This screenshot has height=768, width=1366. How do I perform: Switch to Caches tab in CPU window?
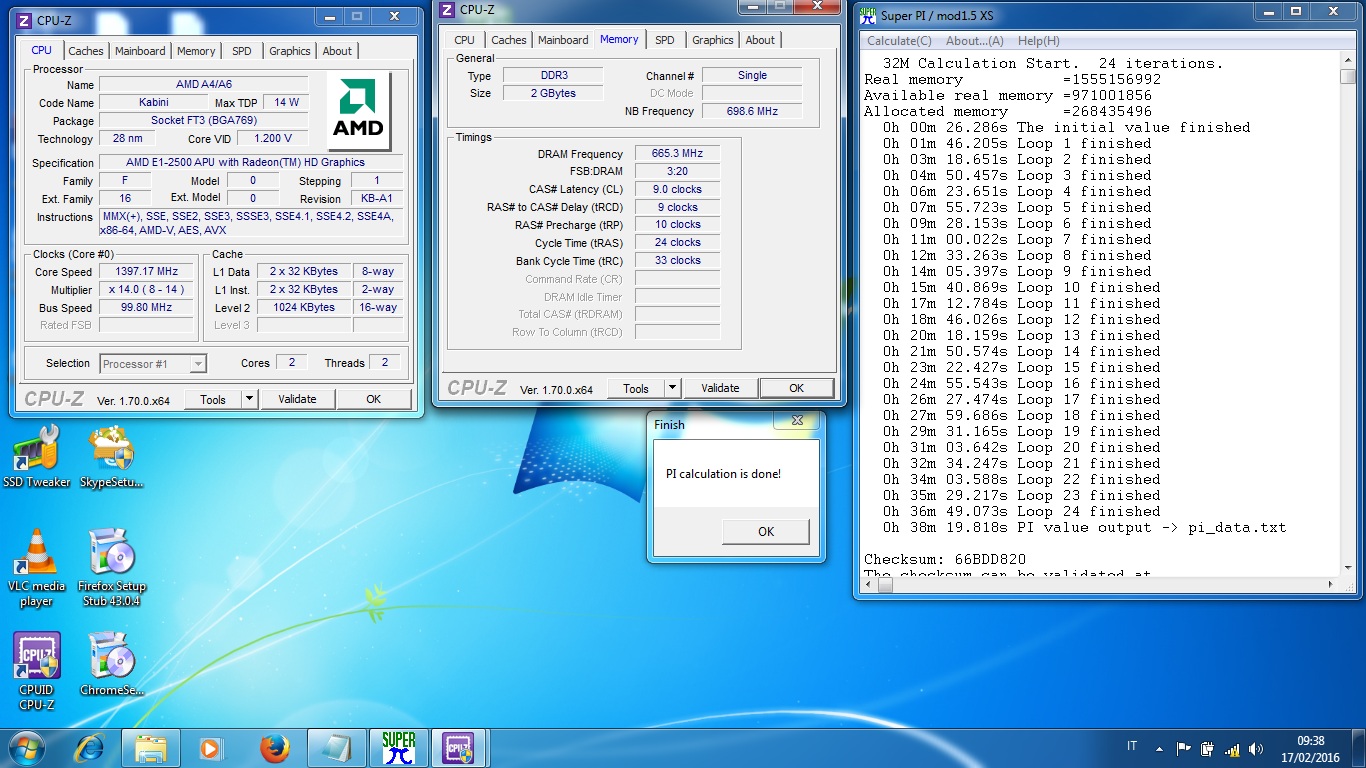click(x=85, y=51)
